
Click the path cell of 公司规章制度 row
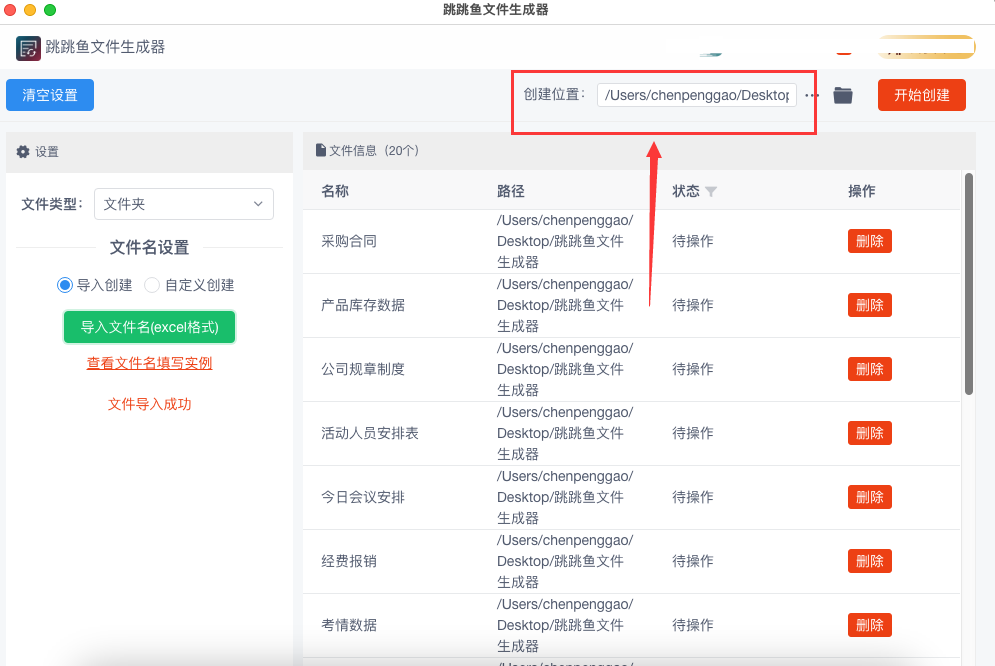565,369
